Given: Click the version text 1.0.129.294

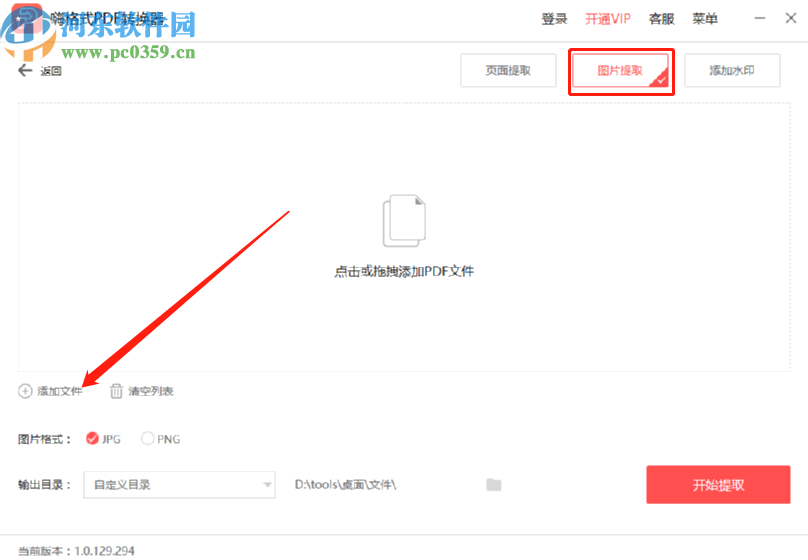Looking at the screenshot, I should pyautogui.click(x=105, y=551).
